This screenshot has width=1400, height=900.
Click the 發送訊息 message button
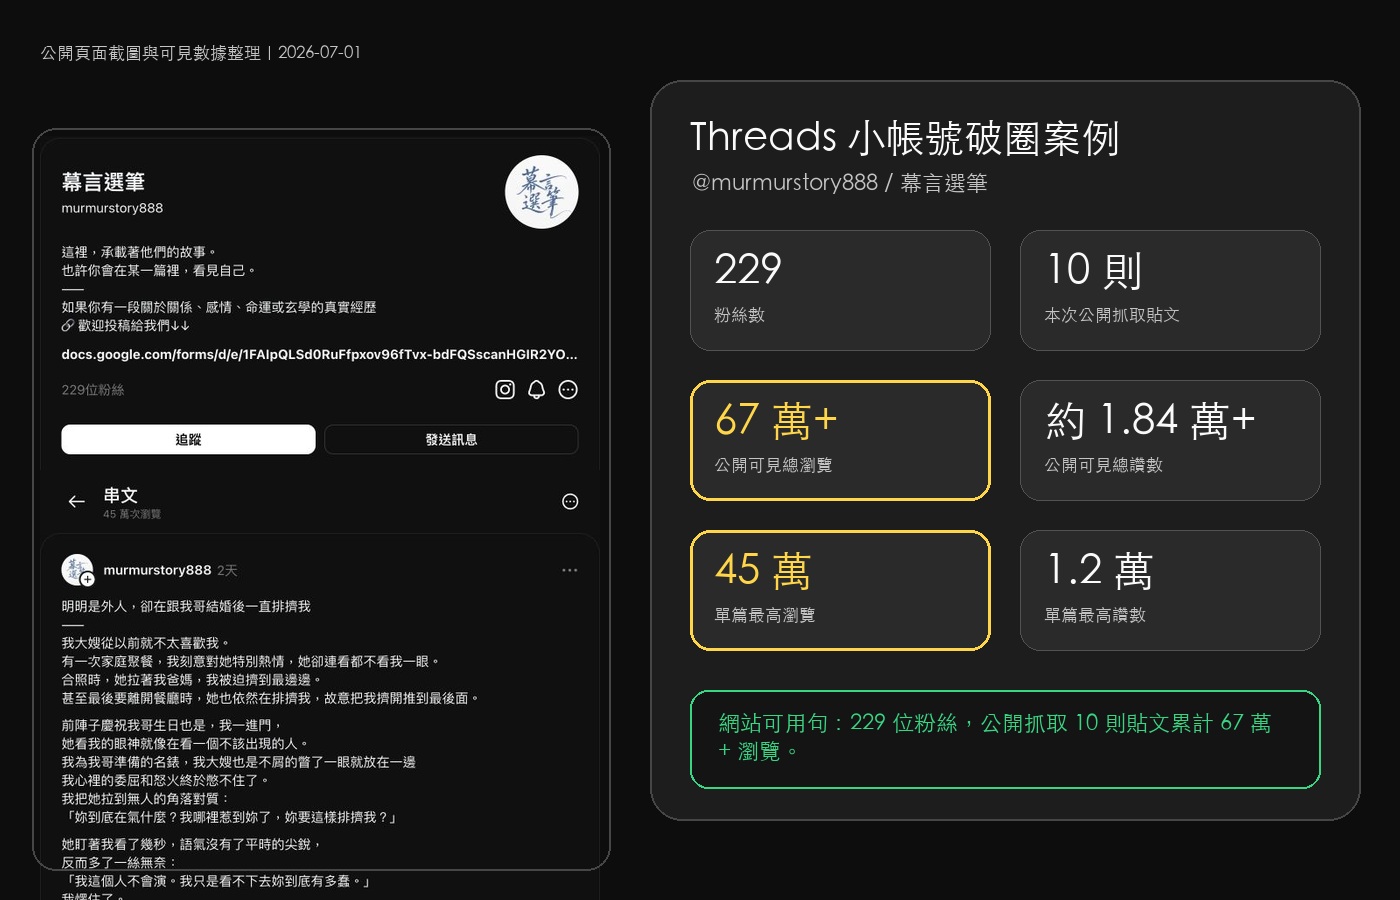point(451,439)
